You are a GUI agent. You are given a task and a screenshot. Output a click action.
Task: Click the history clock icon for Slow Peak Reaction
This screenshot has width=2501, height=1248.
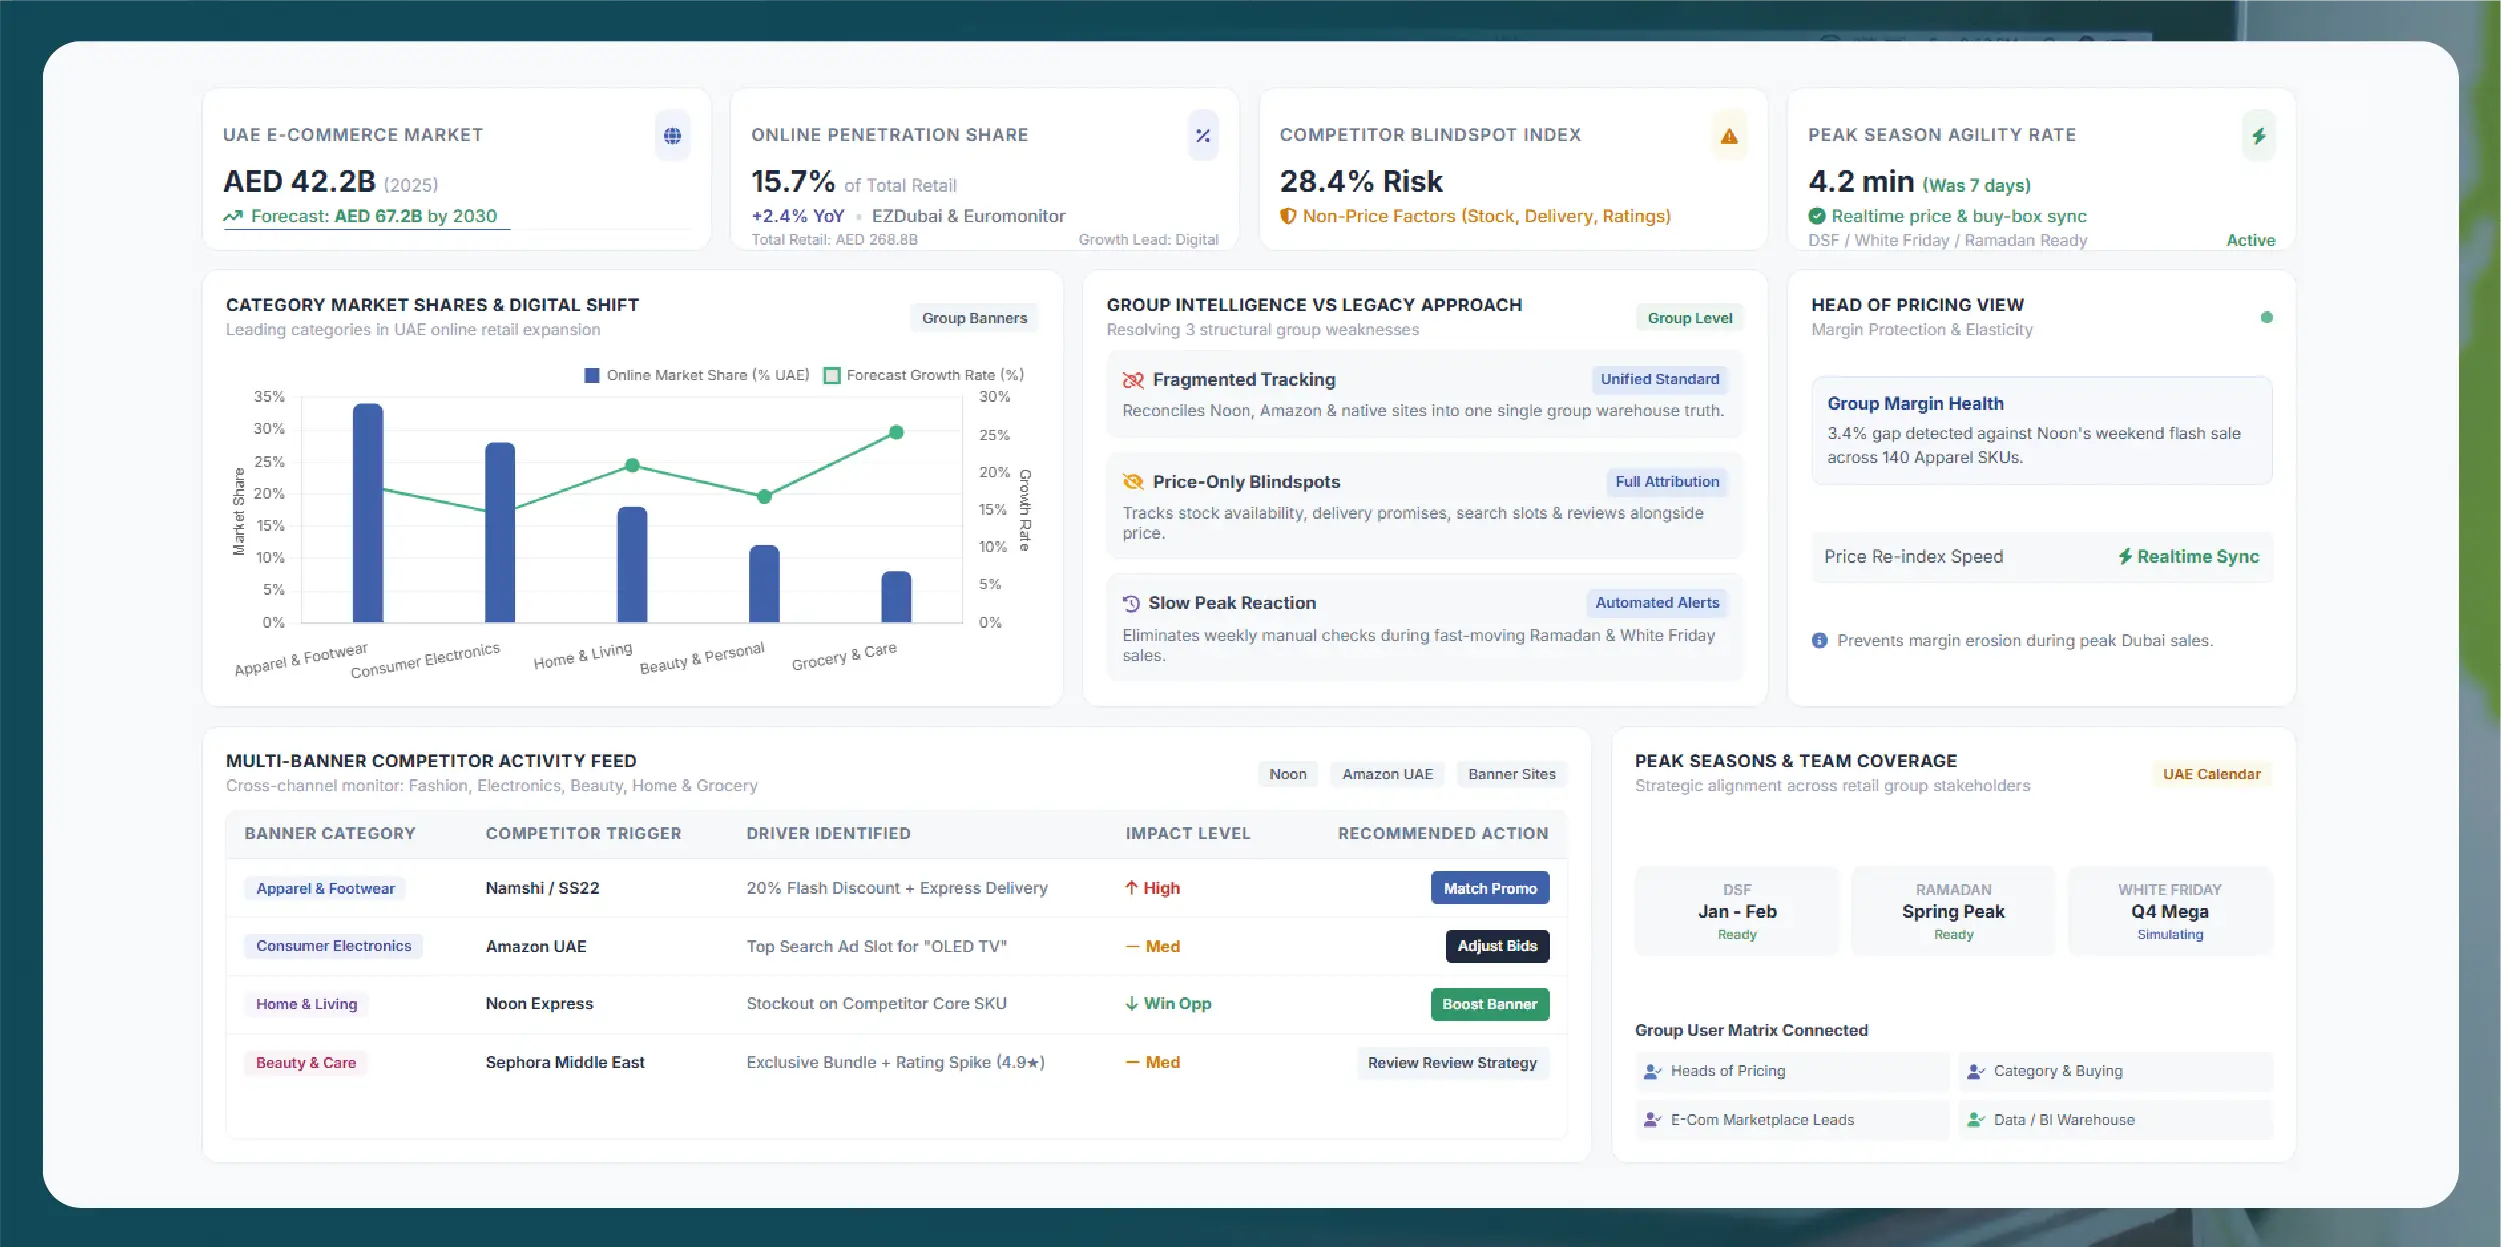[1131, 603]
